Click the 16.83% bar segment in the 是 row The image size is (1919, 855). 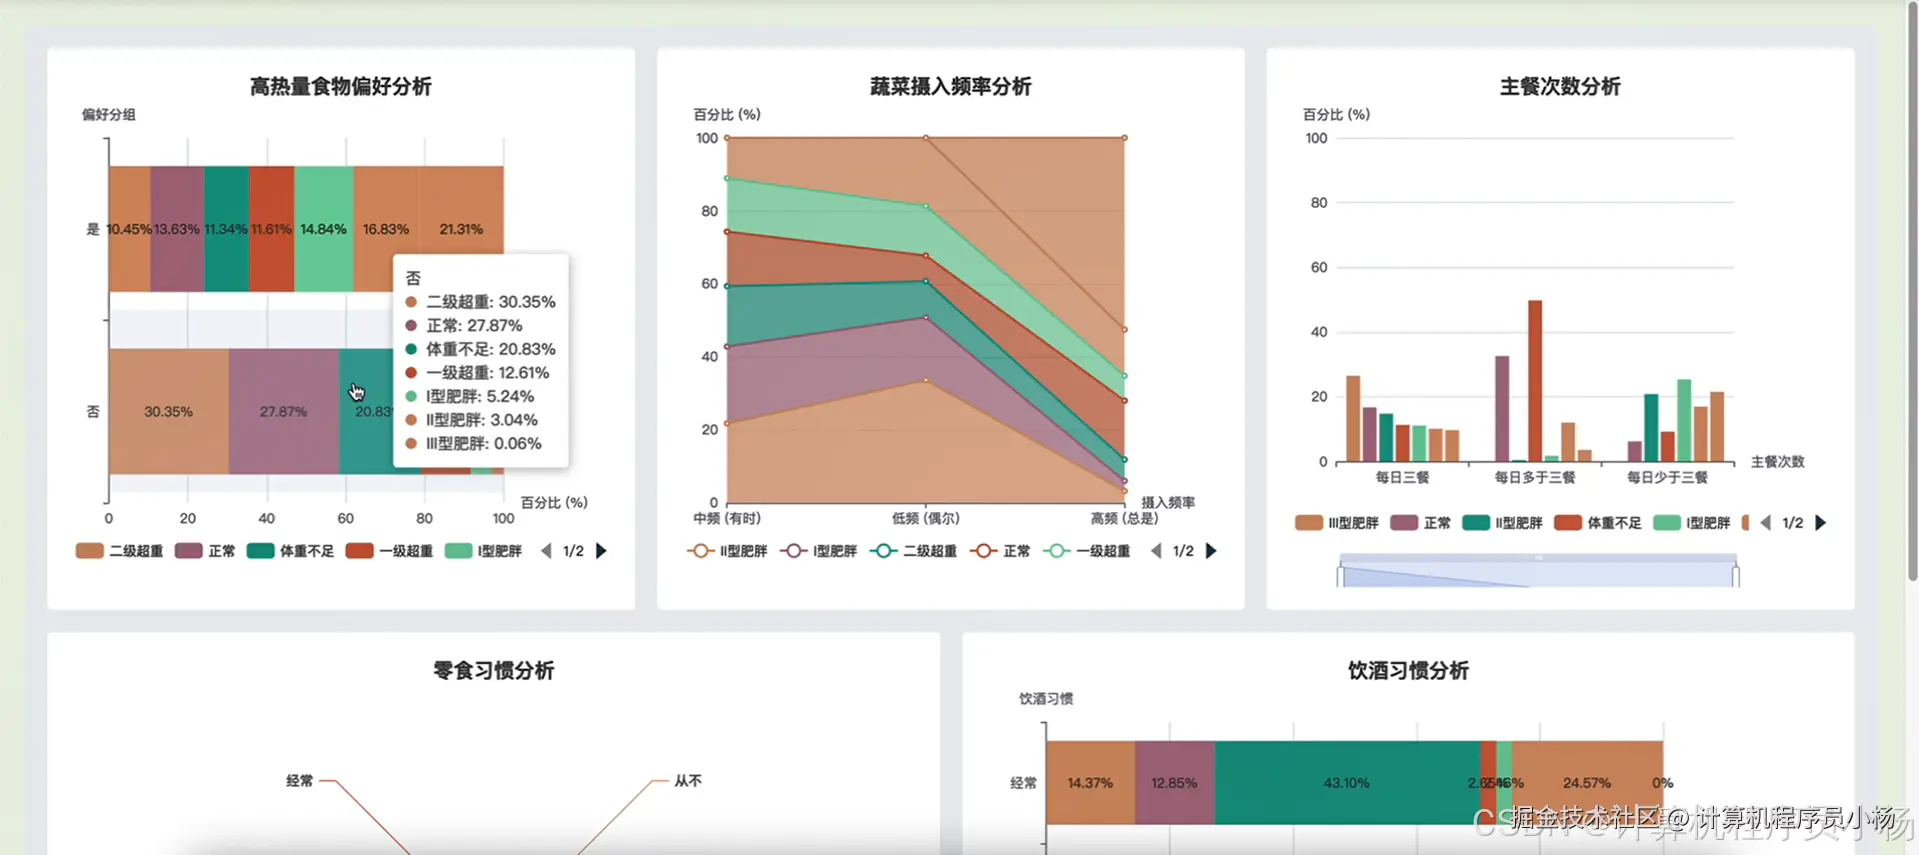point(386,229)
